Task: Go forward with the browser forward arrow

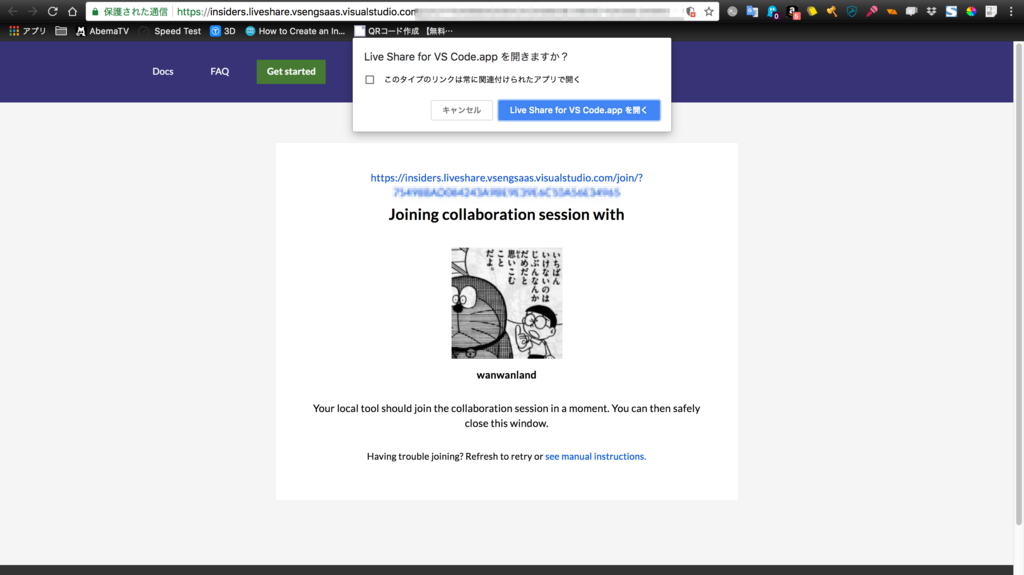Action: (x=32, y=11)
